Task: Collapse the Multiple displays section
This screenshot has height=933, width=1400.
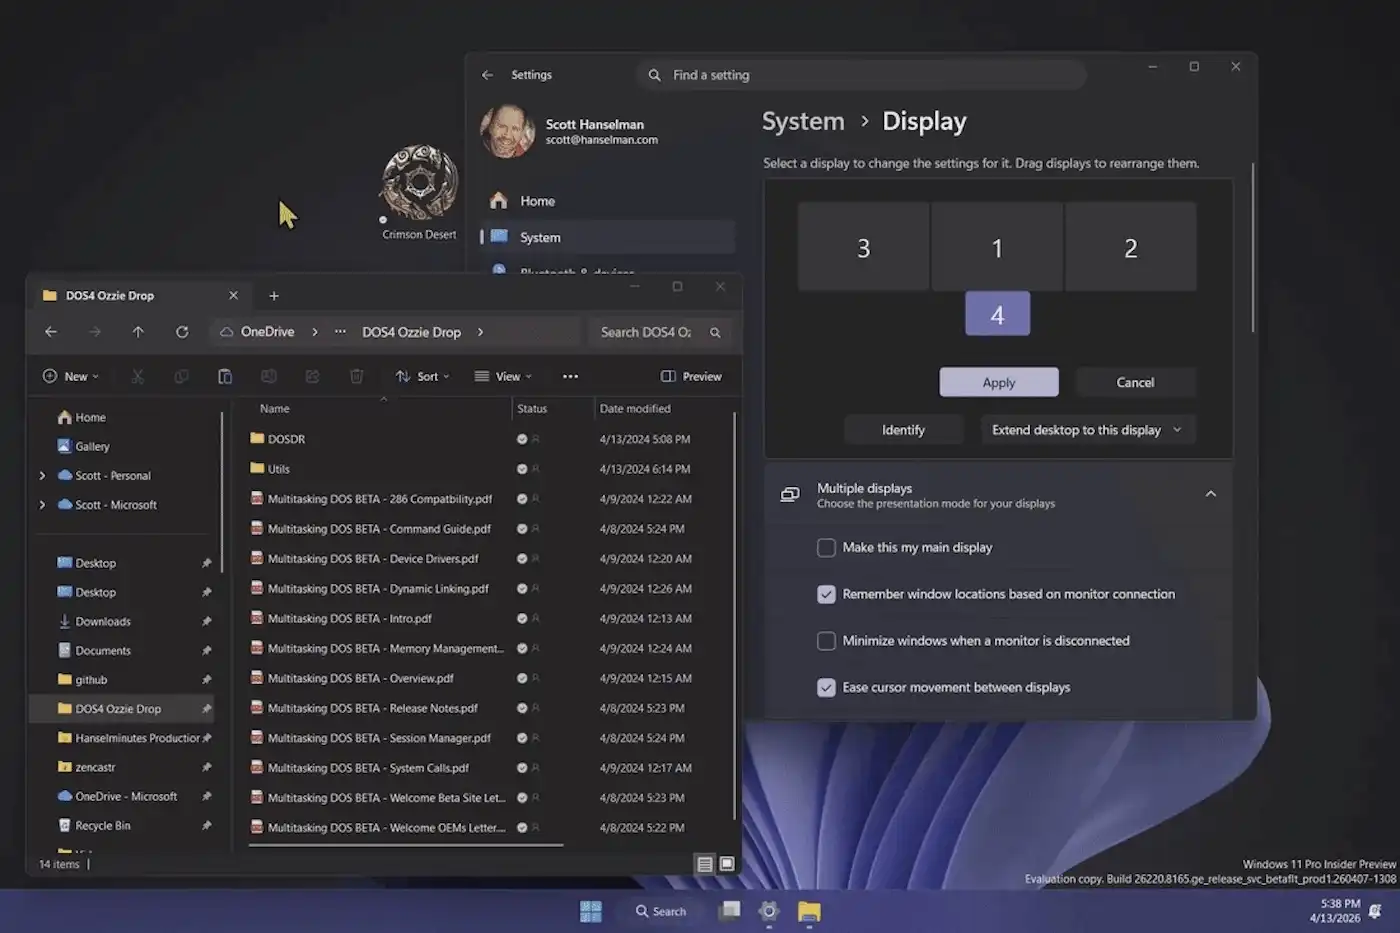Action: click(1211, 493)
